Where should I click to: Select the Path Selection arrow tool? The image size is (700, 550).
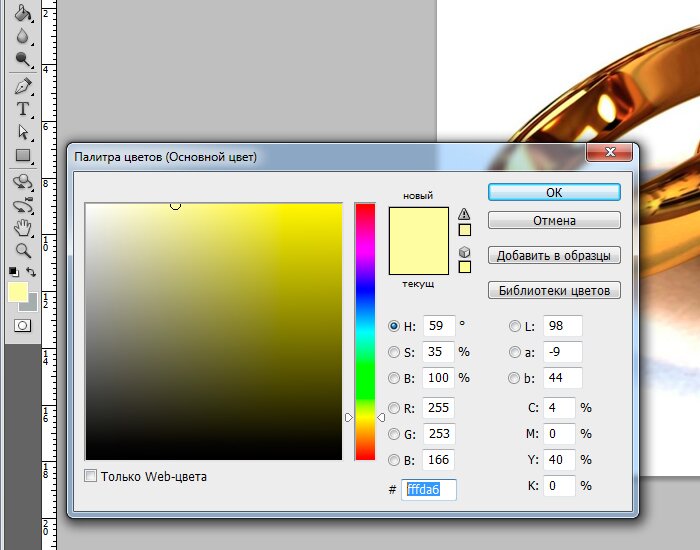pos(22,132)
